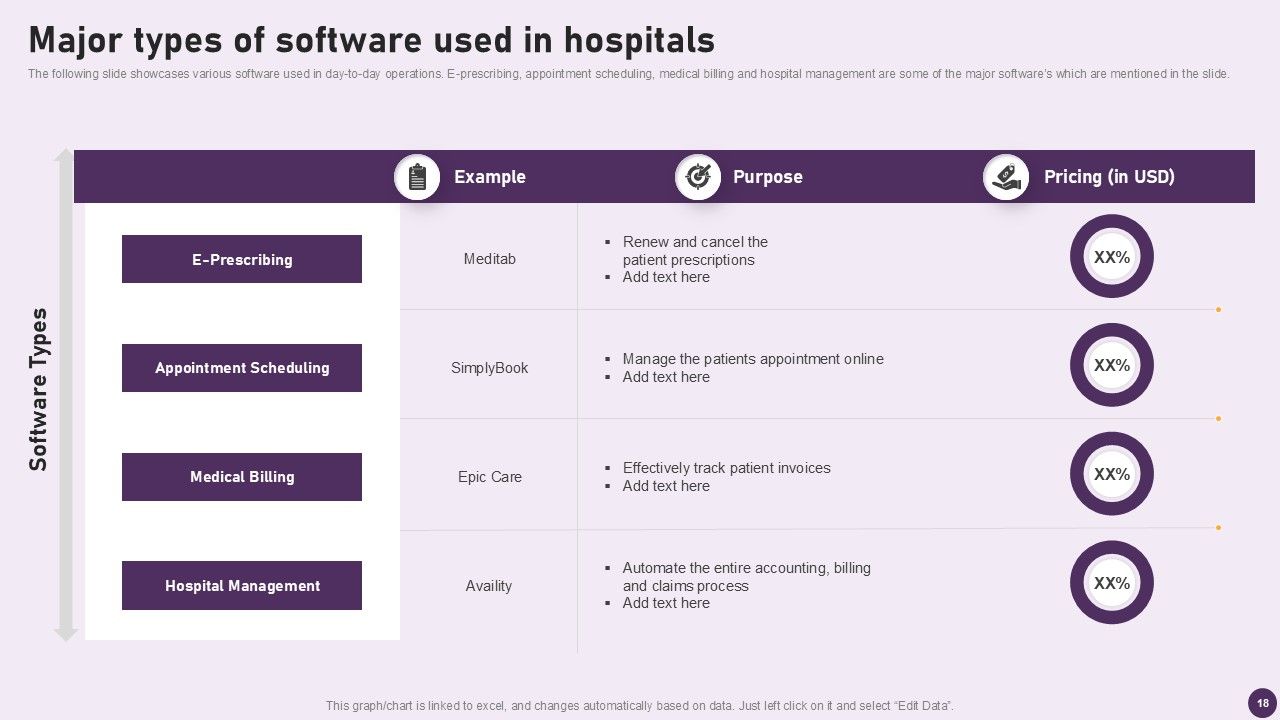Click the slide number 18 badge
Screen dimensions: 1280x720
pos(1262,703)
